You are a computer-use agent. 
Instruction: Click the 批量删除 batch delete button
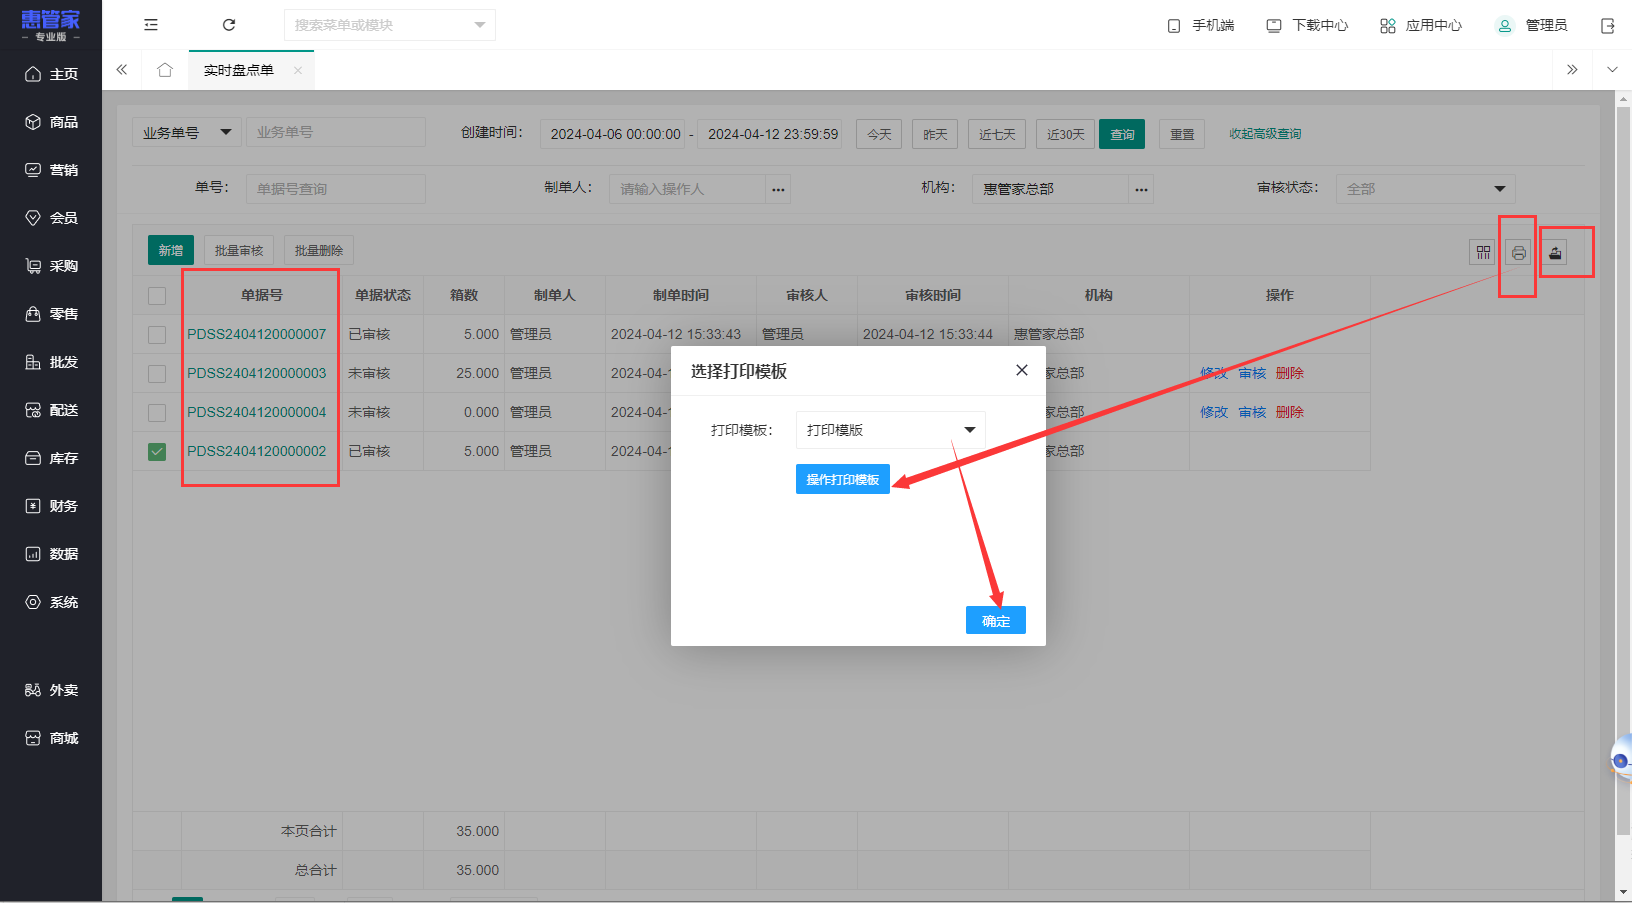pos(319,250)
